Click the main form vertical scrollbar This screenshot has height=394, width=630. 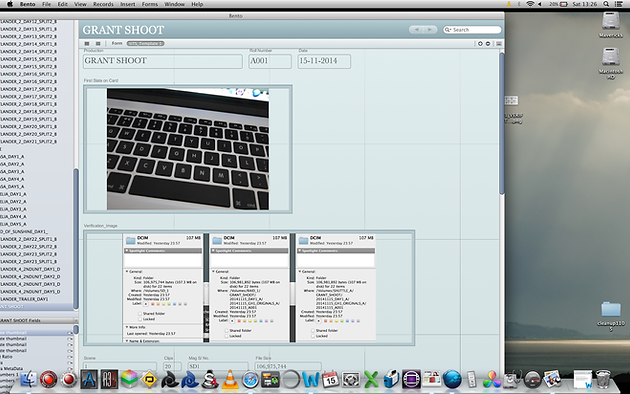click(501, 124)
